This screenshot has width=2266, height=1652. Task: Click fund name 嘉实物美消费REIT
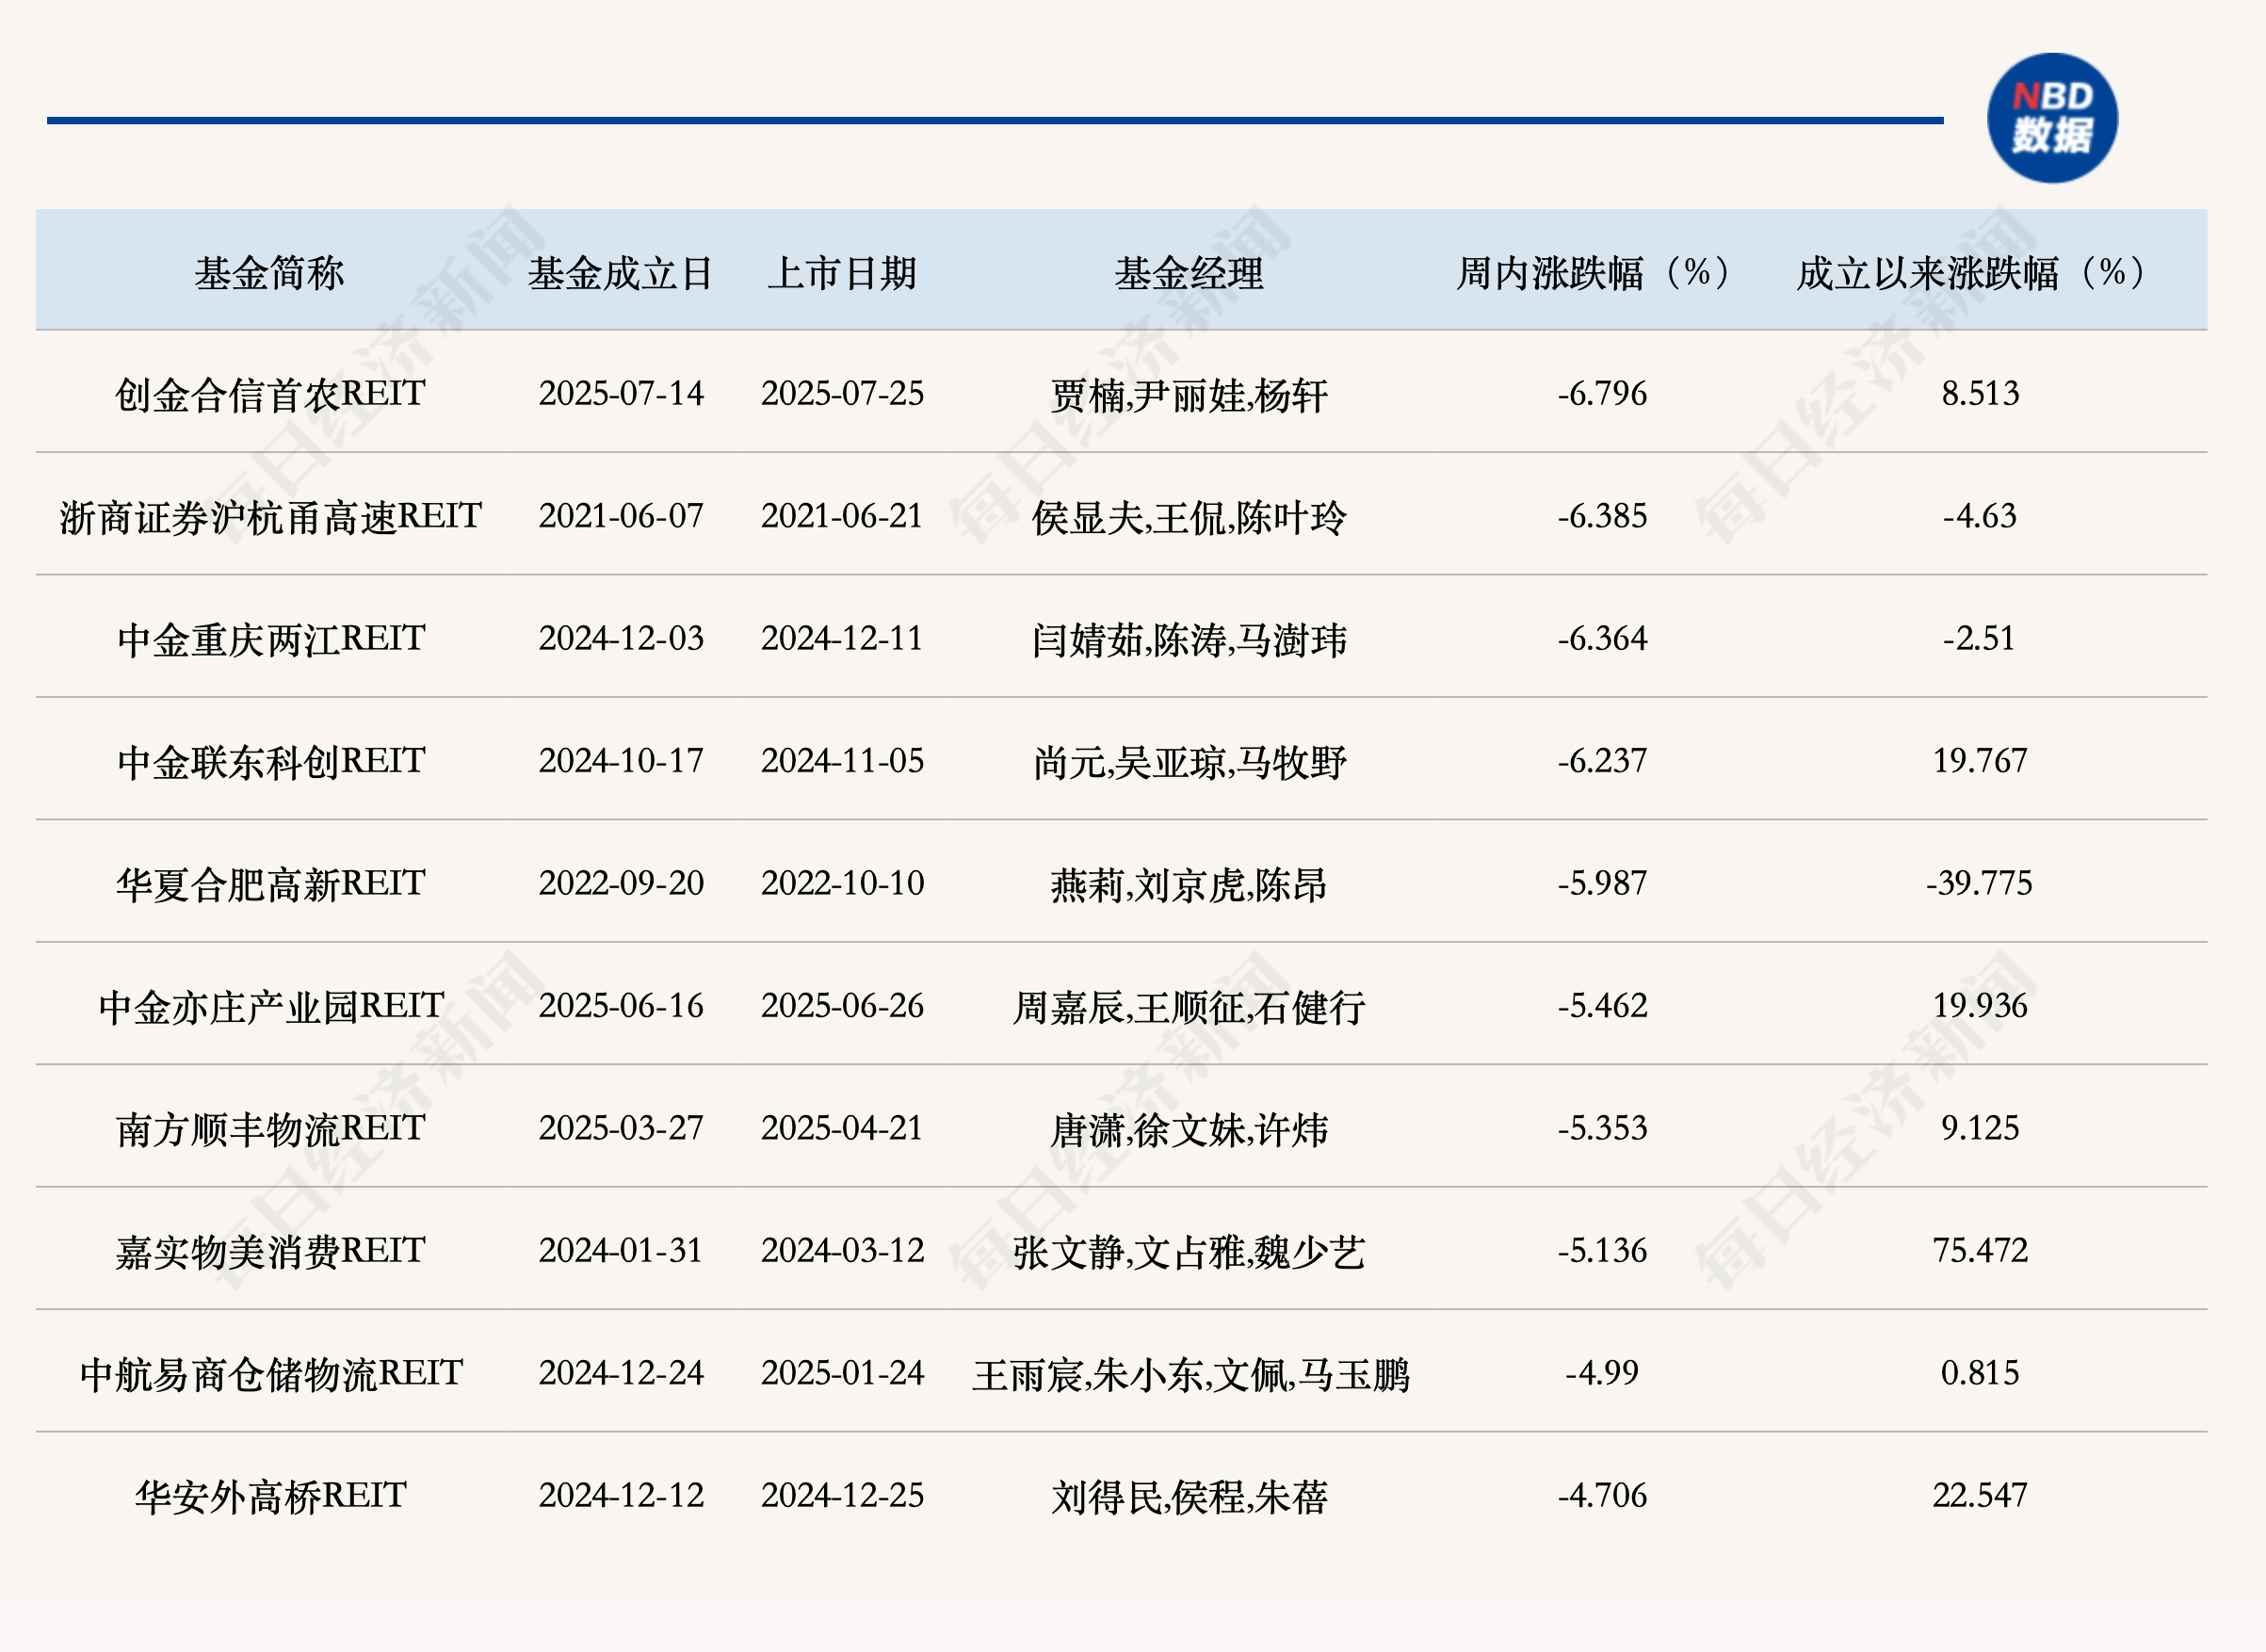[270, 1252]
